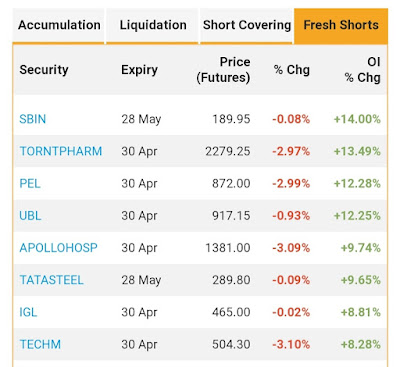
Task: Open the APOLLOHOSP security link
Action: click(58, 248)
